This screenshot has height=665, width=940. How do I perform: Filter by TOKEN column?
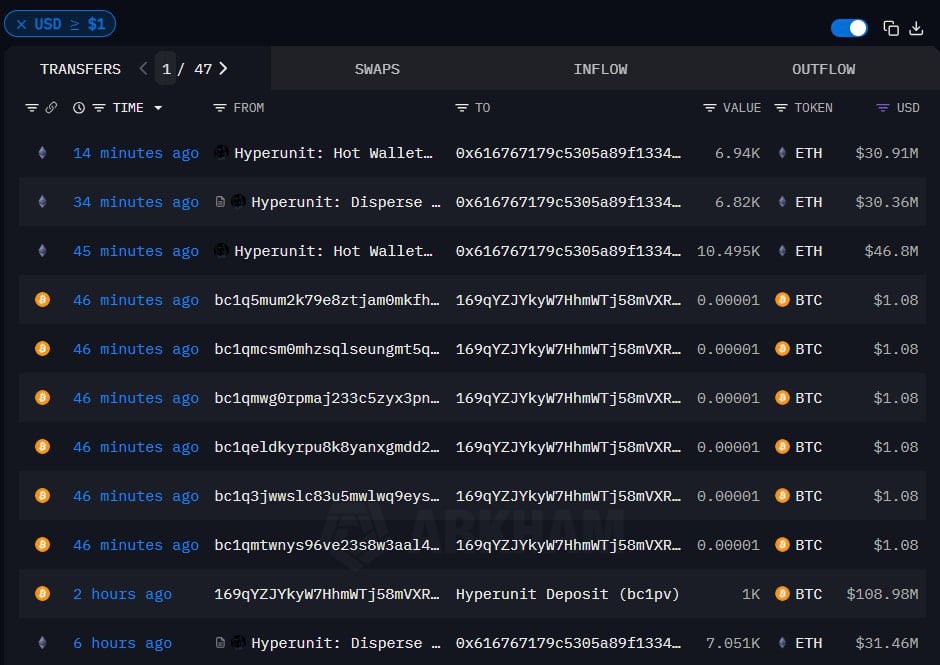pos(781,108)
